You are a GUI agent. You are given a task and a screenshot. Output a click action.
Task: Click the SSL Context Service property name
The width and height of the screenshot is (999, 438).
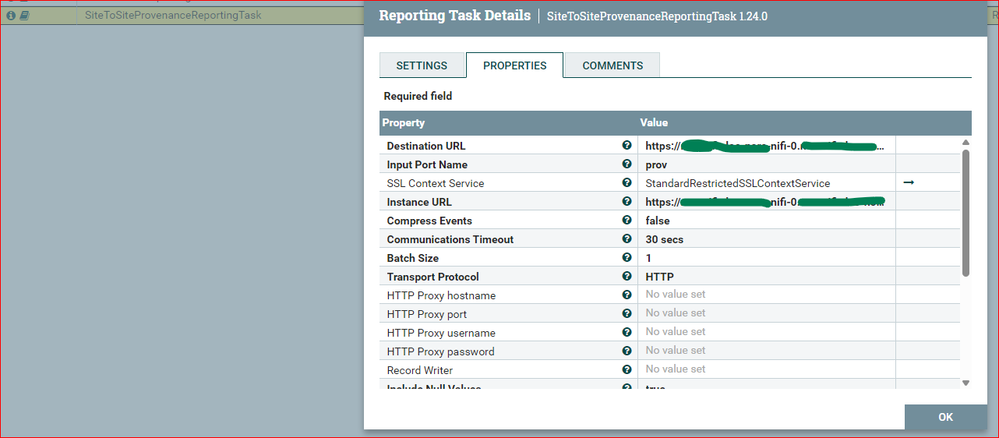pos(435,183)
